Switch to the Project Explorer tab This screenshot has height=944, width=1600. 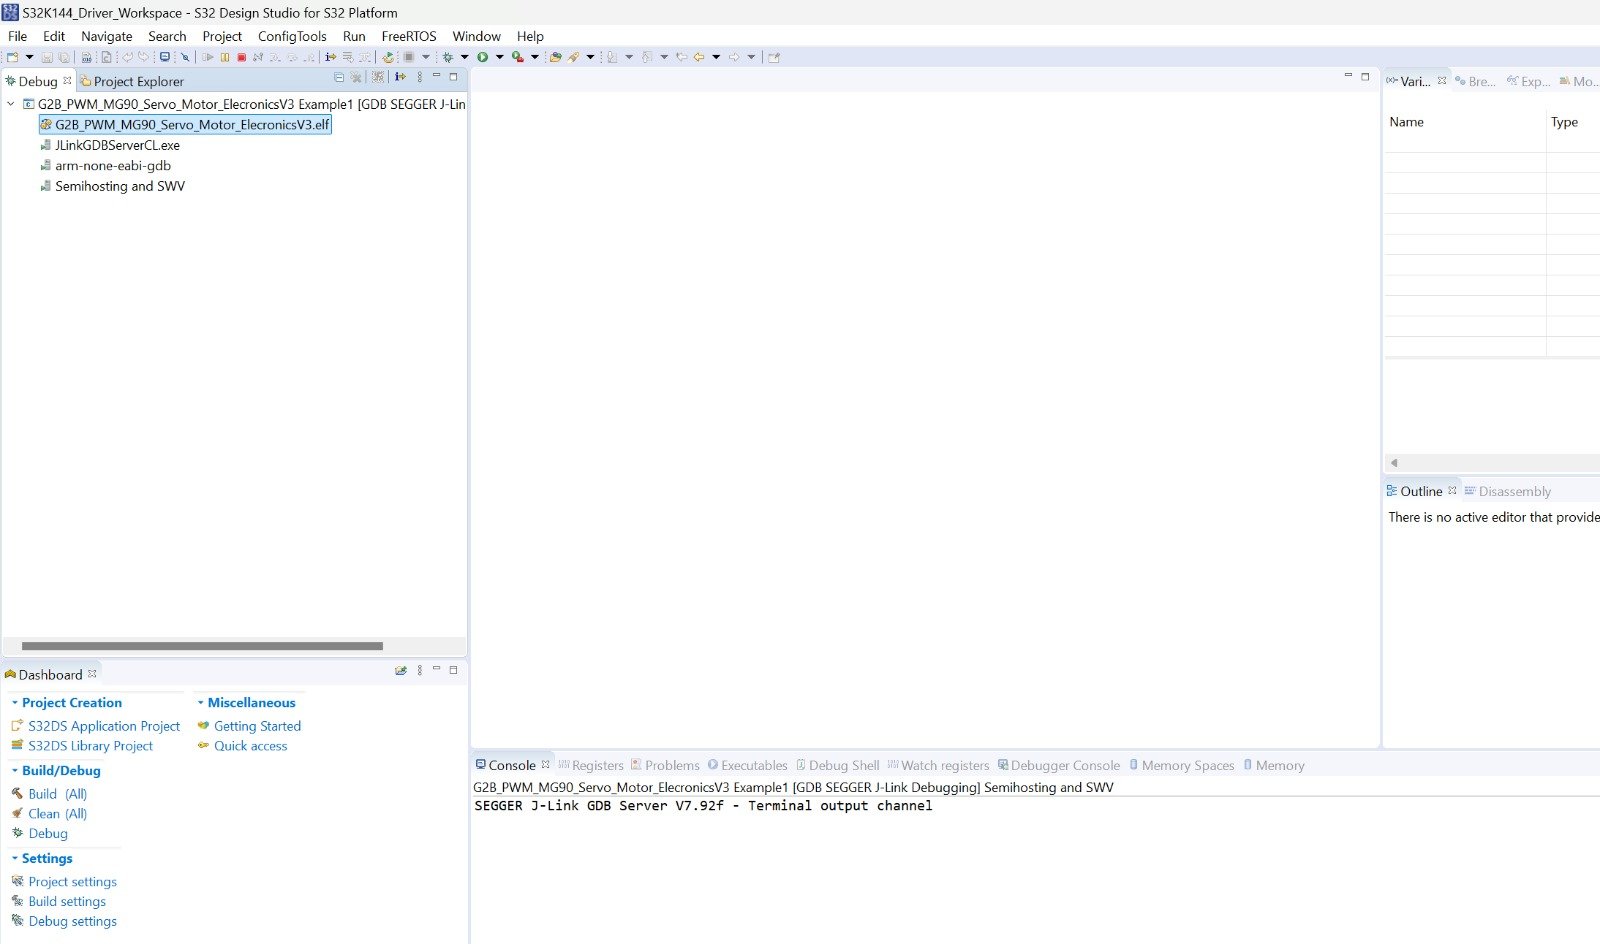(x=131, y=81)
